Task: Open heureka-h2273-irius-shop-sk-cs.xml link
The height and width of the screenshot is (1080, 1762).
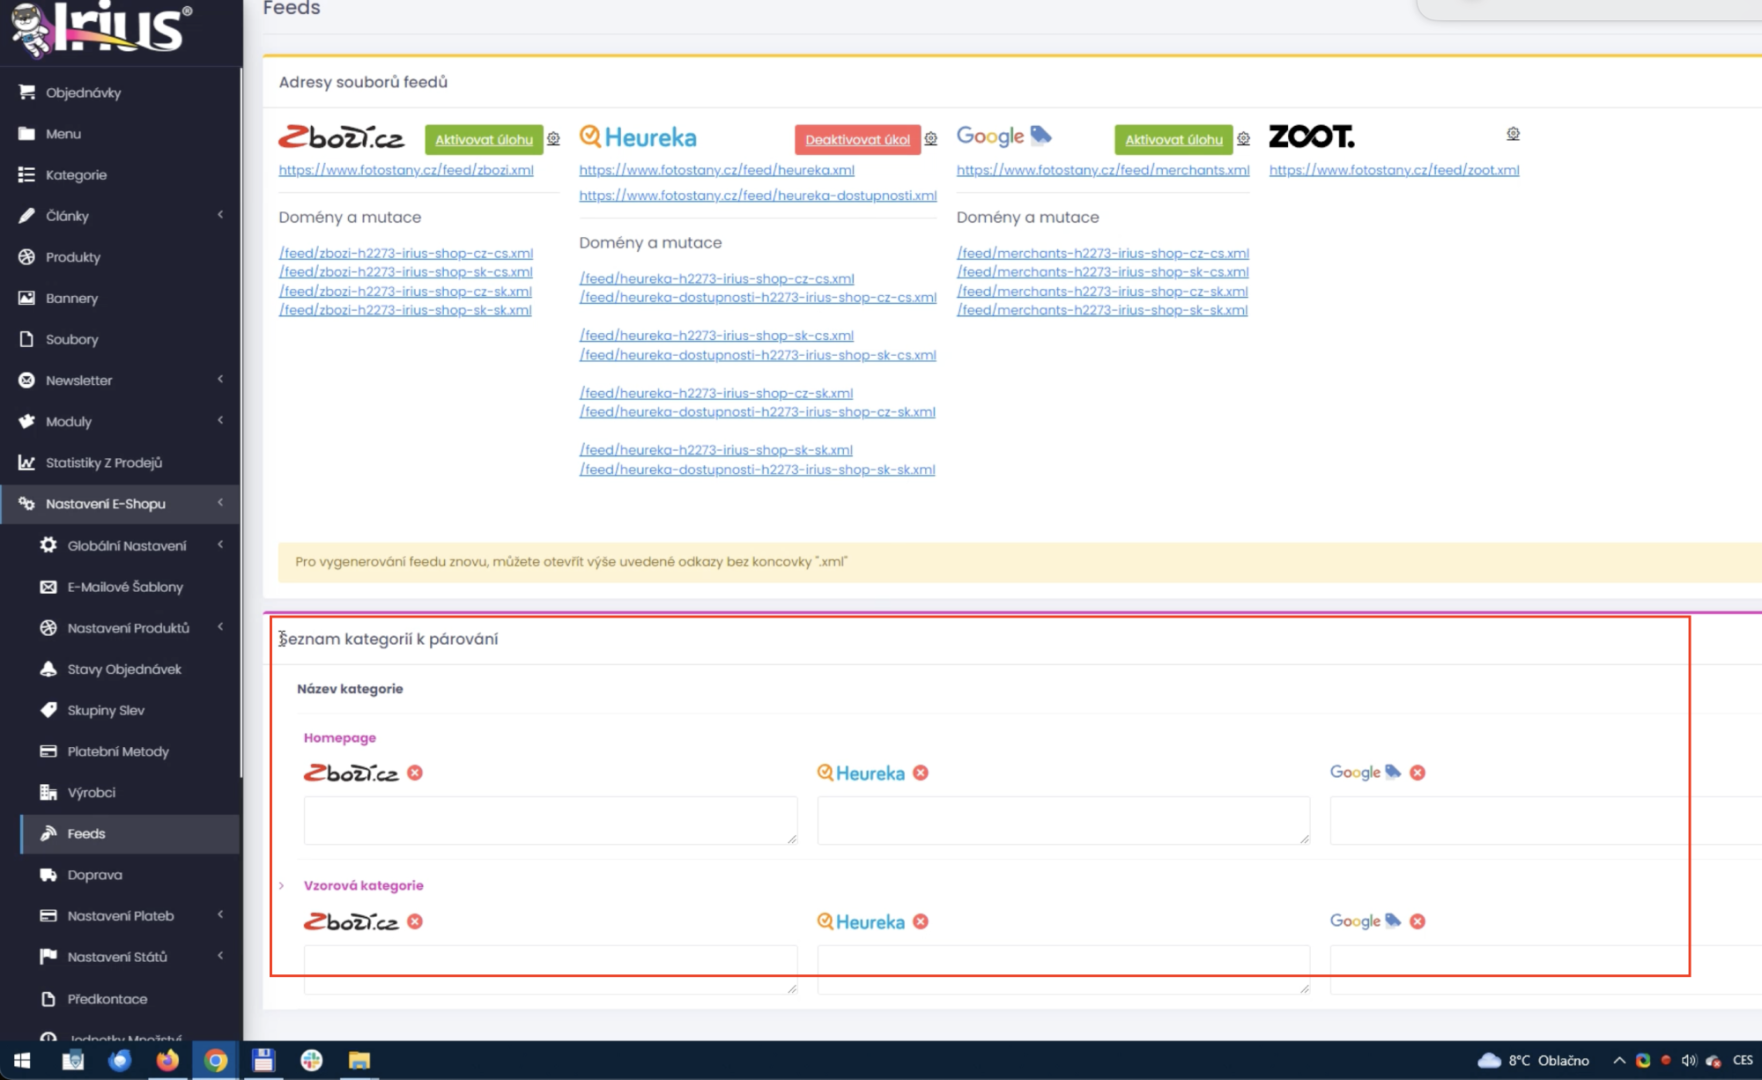Action: pos(716,336)
